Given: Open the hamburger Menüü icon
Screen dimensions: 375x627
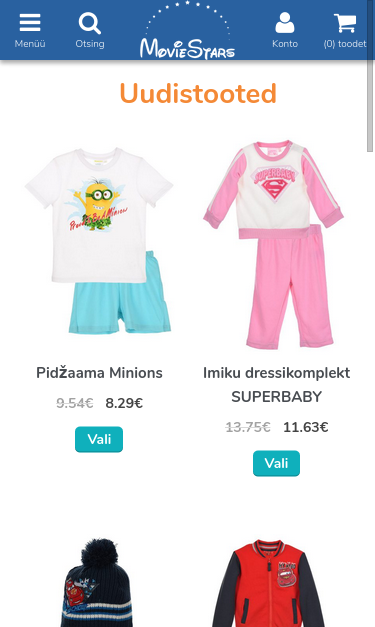Looking at the screenshot, I should (30, 22).
